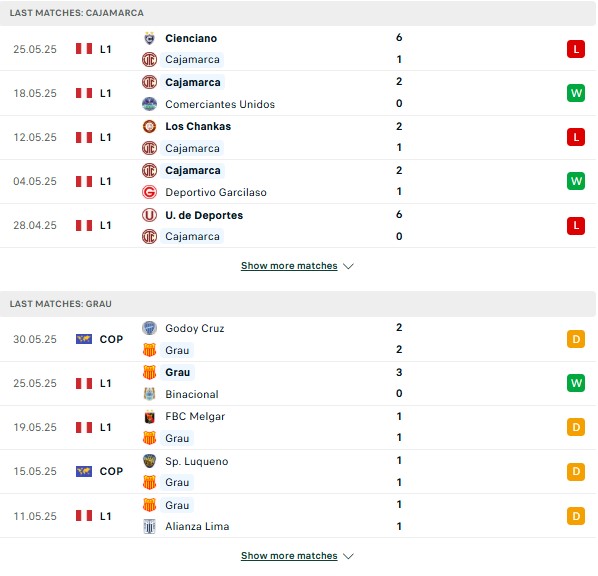Expand more matches under Grau section
The image size is (598, 576).
(x=289, y=555)
